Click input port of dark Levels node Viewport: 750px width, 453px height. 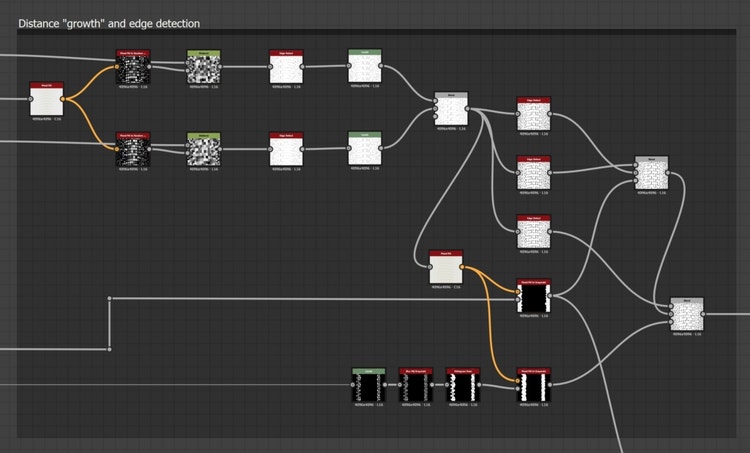coord(353,385)
